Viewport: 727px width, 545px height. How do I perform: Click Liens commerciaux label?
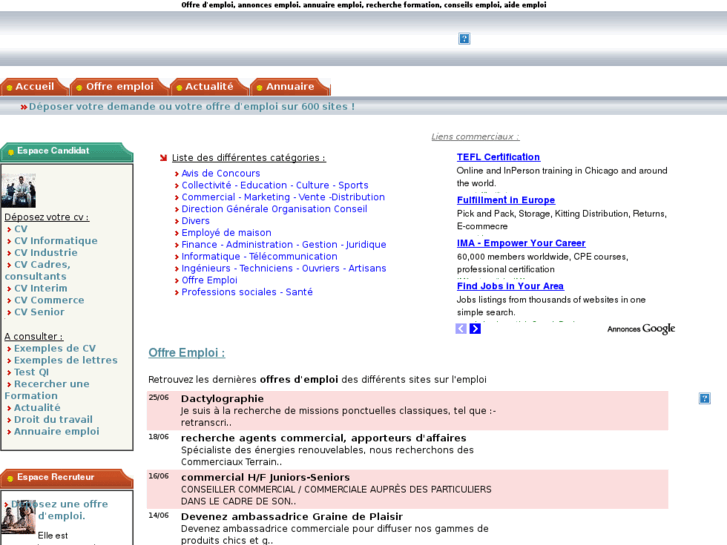pos(475,137)
